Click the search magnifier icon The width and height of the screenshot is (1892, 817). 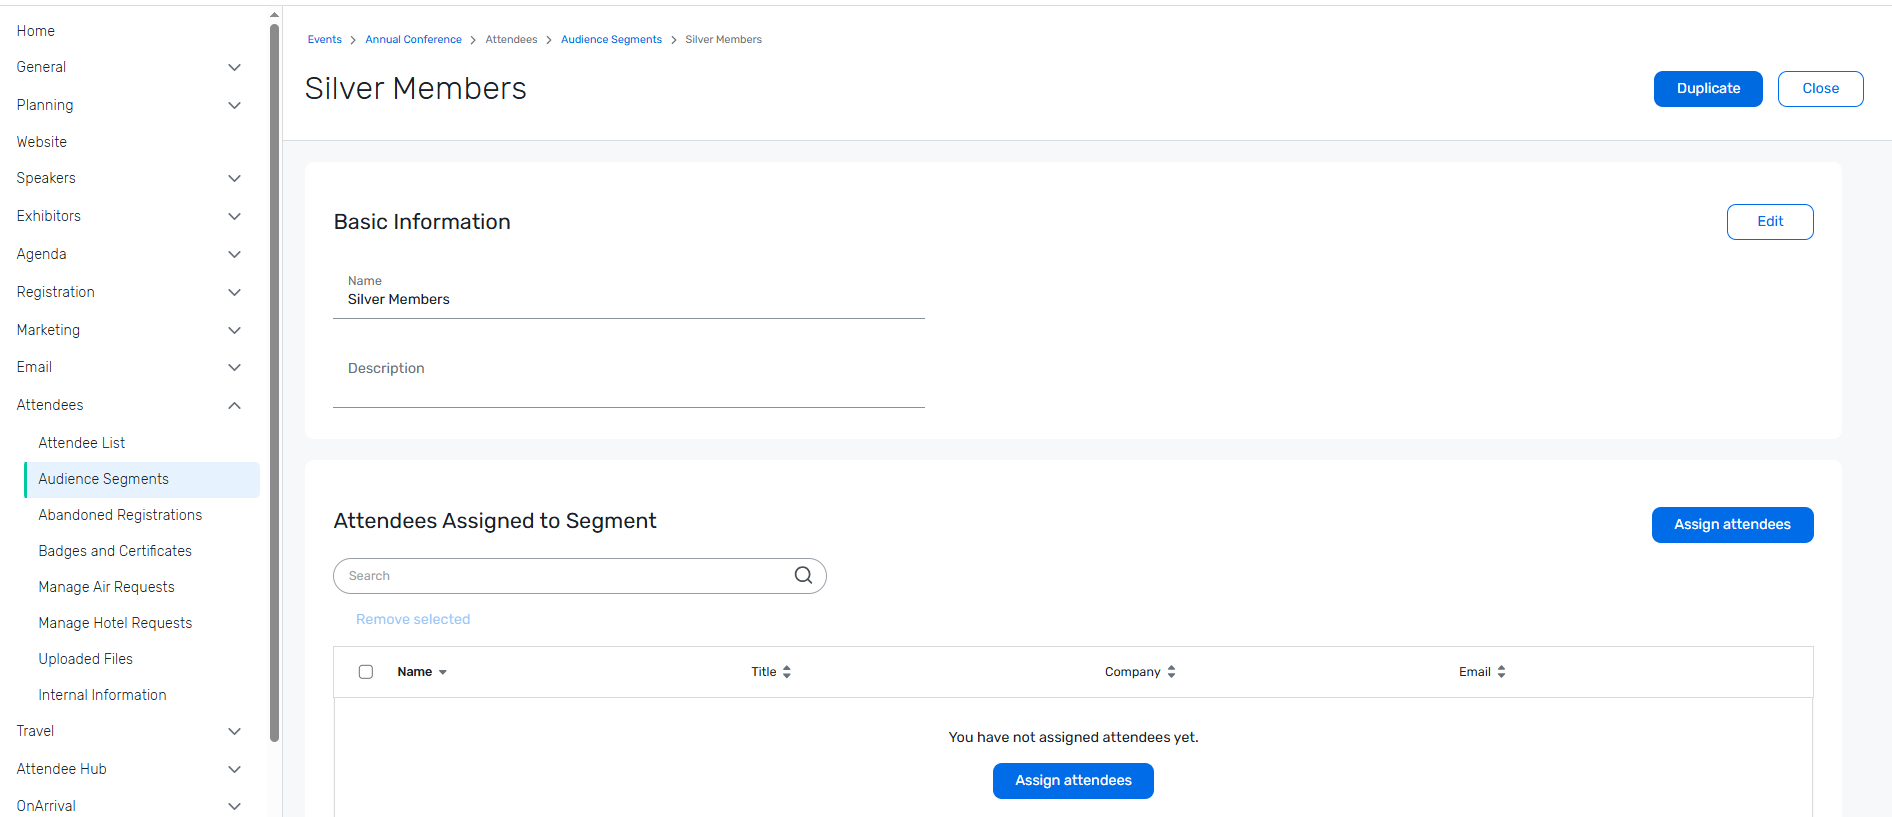point(803,575)
